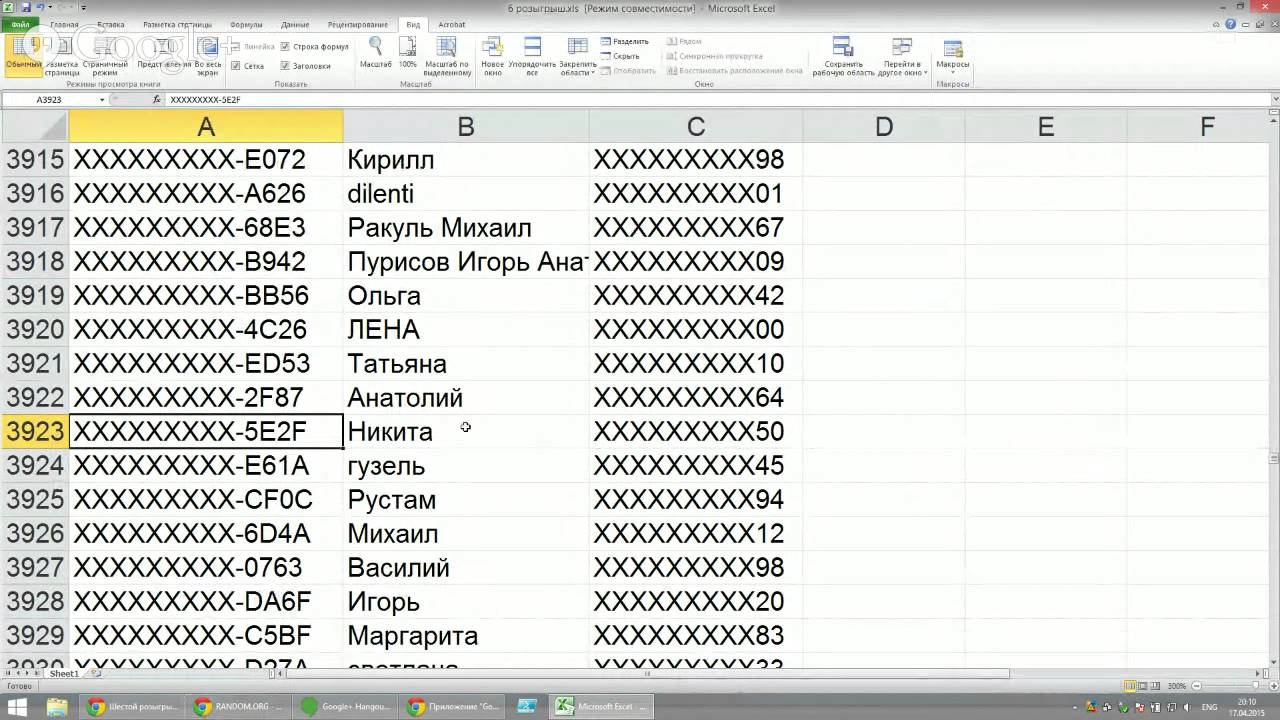
Task: Toggle Строка формул formula bar checkbox
Action: tap(314, 47)
